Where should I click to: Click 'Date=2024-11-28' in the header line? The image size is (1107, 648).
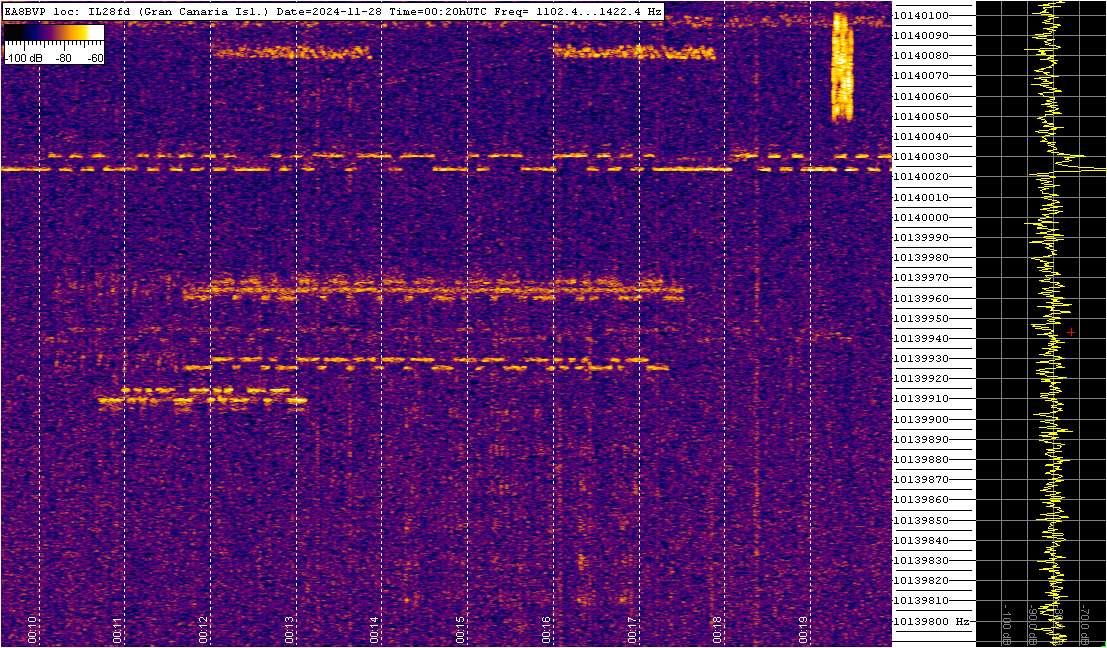[x=329, y=12]
